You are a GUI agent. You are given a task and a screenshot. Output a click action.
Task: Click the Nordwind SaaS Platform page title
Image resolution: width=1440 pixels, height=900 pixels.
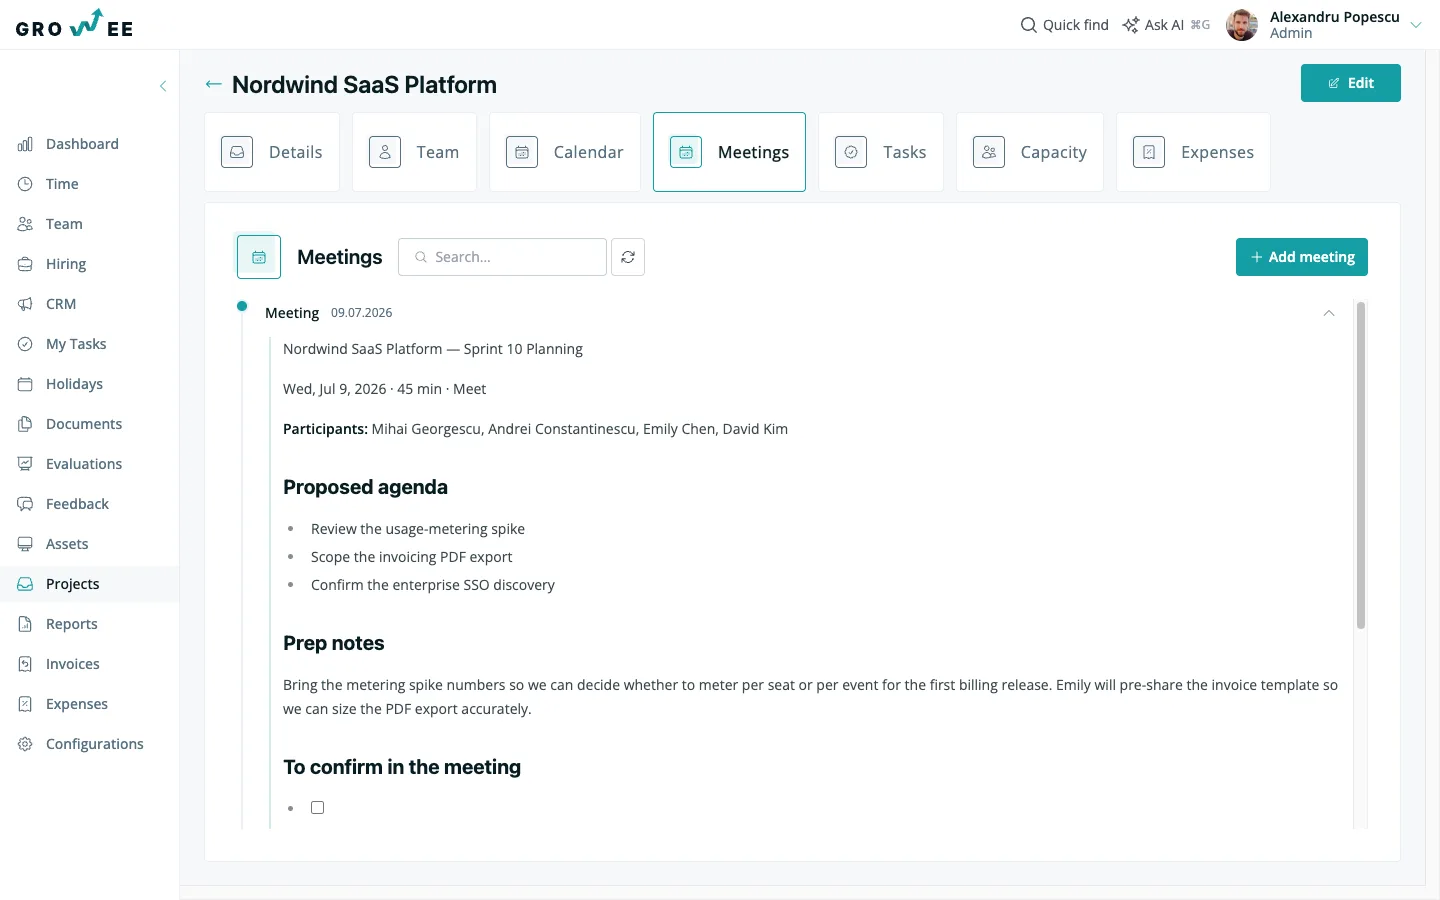364,85
